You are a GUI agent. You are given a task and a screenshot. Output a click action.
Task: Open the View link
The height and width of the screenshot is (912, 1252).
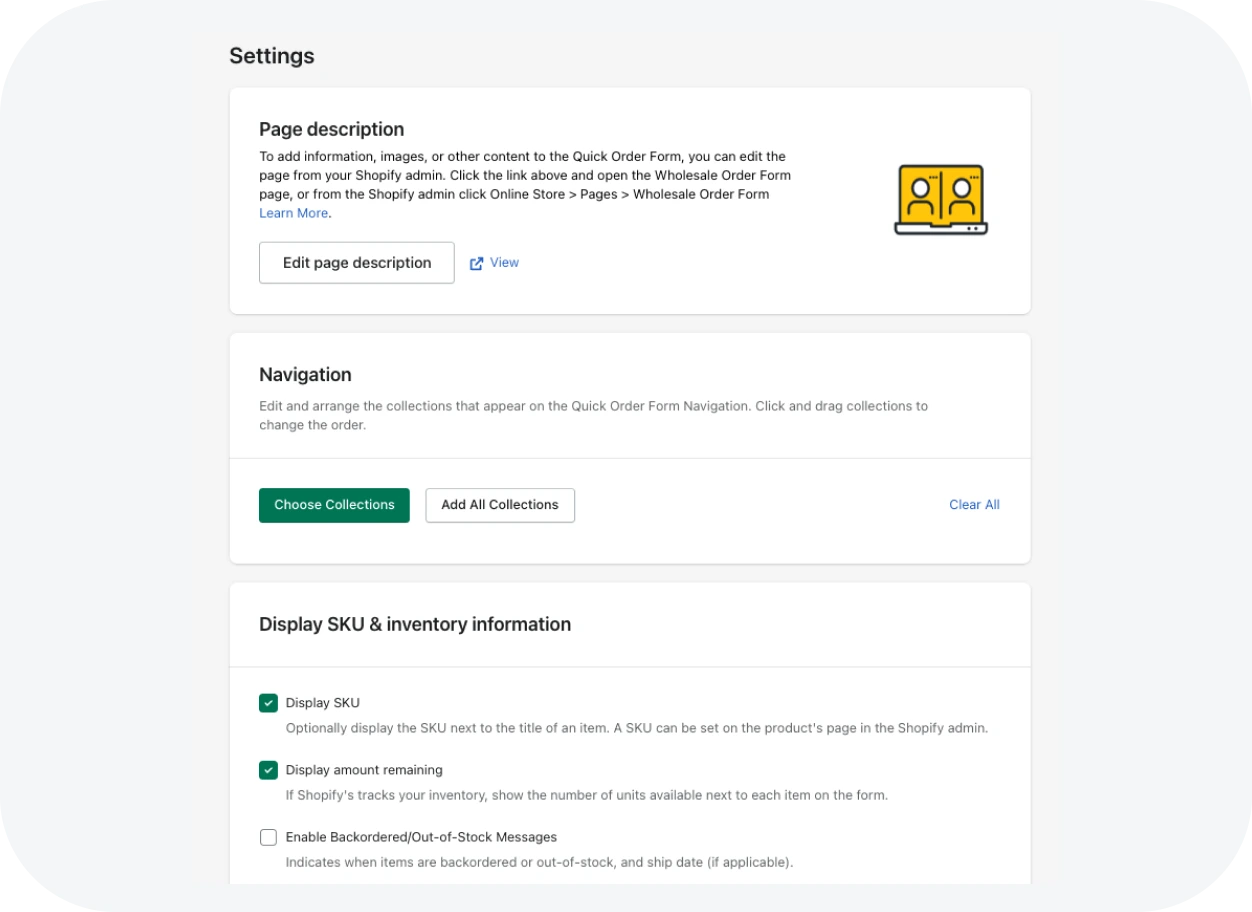click(504, 263)
